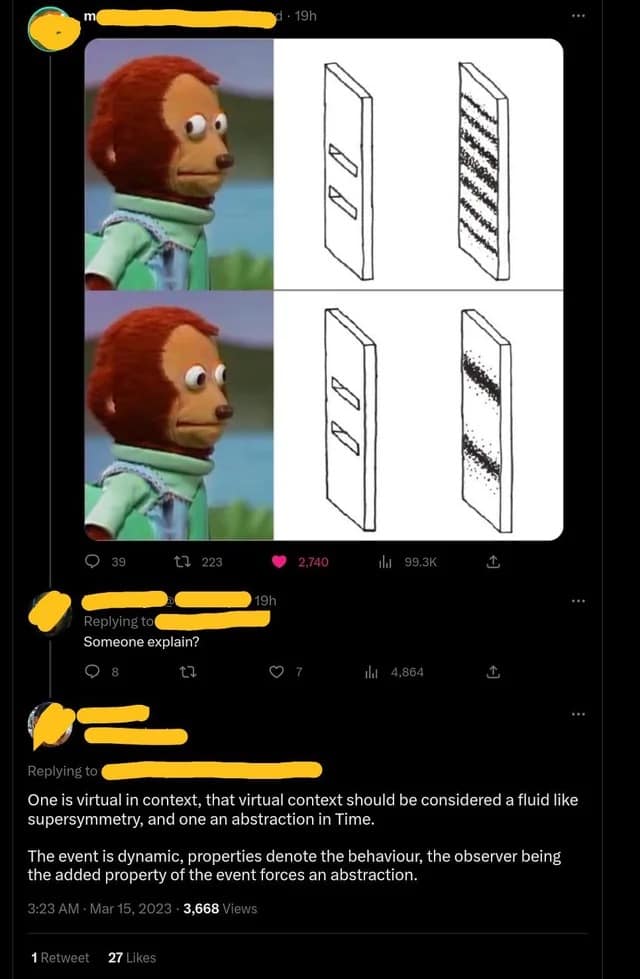View the 1 Retweet list
Image resolution: width=640 pixels, height=979 pixels.
point(60,958)
